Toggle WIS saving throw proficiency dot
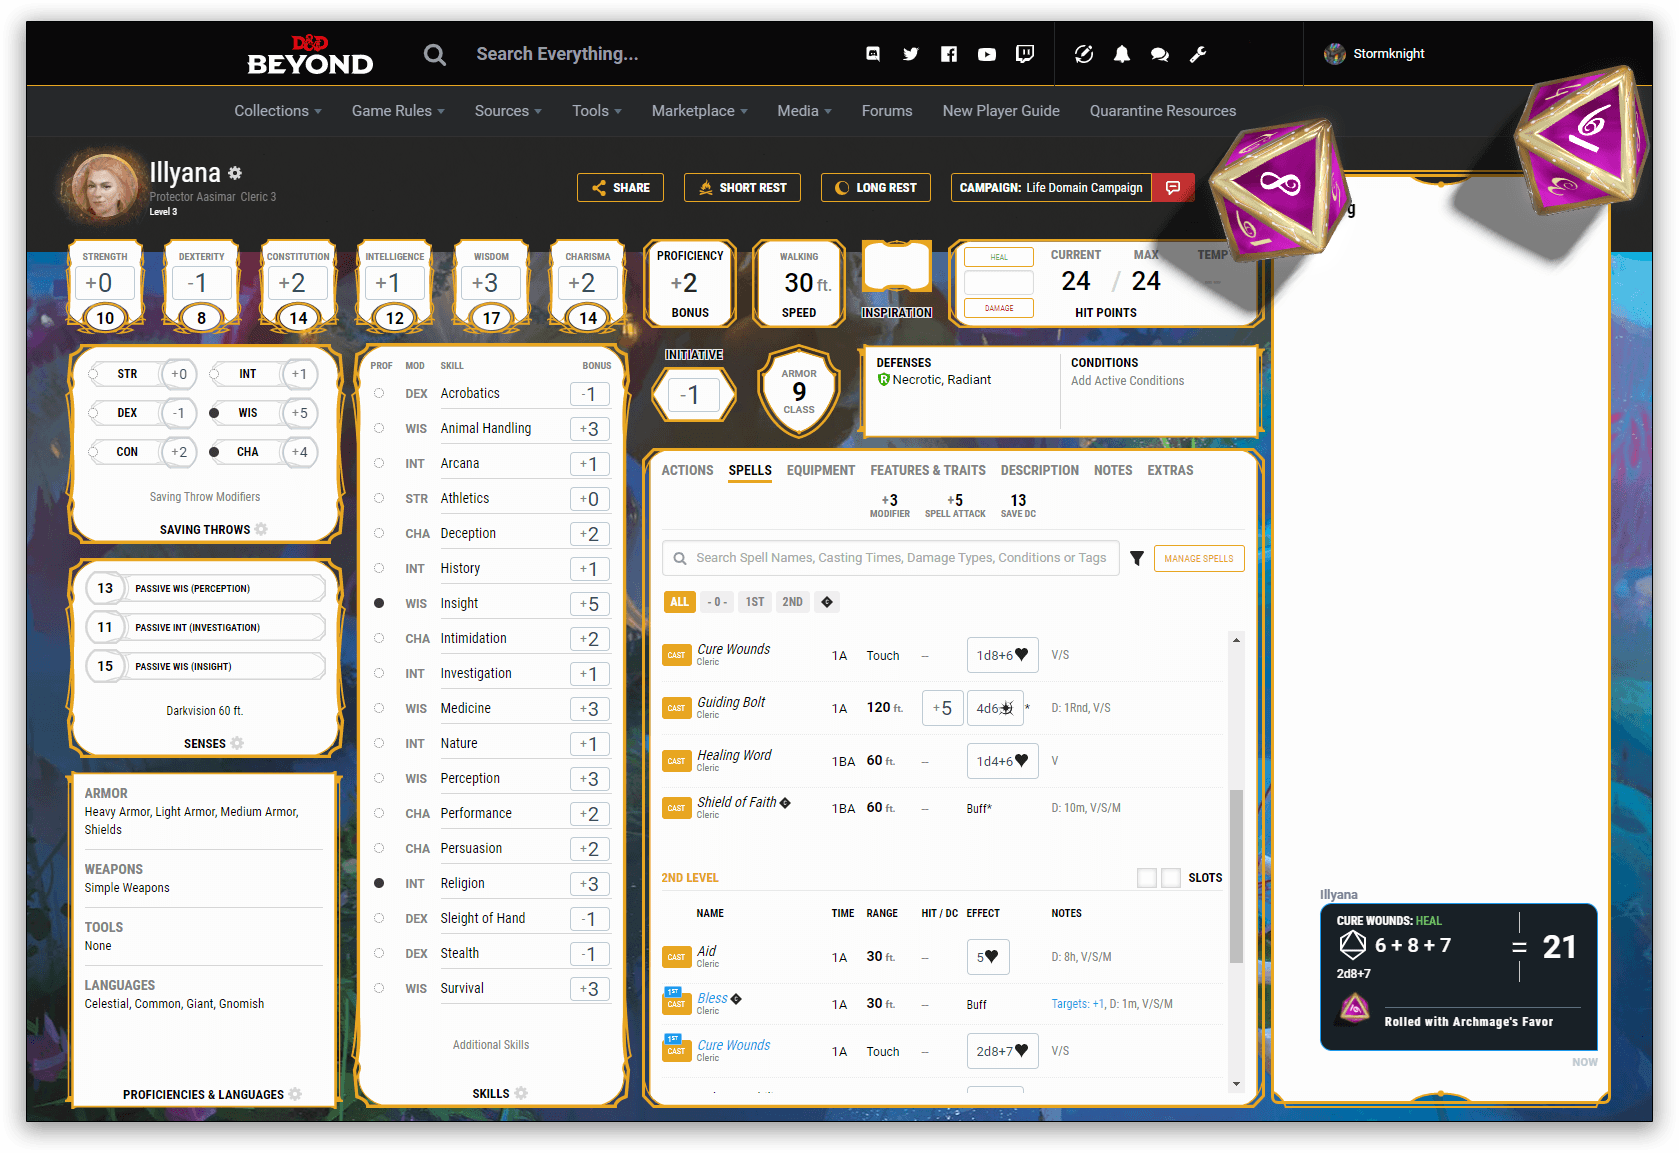The height and width of the screenshot is (1153, 1679). pyautogui.click(x=214, y=413)
